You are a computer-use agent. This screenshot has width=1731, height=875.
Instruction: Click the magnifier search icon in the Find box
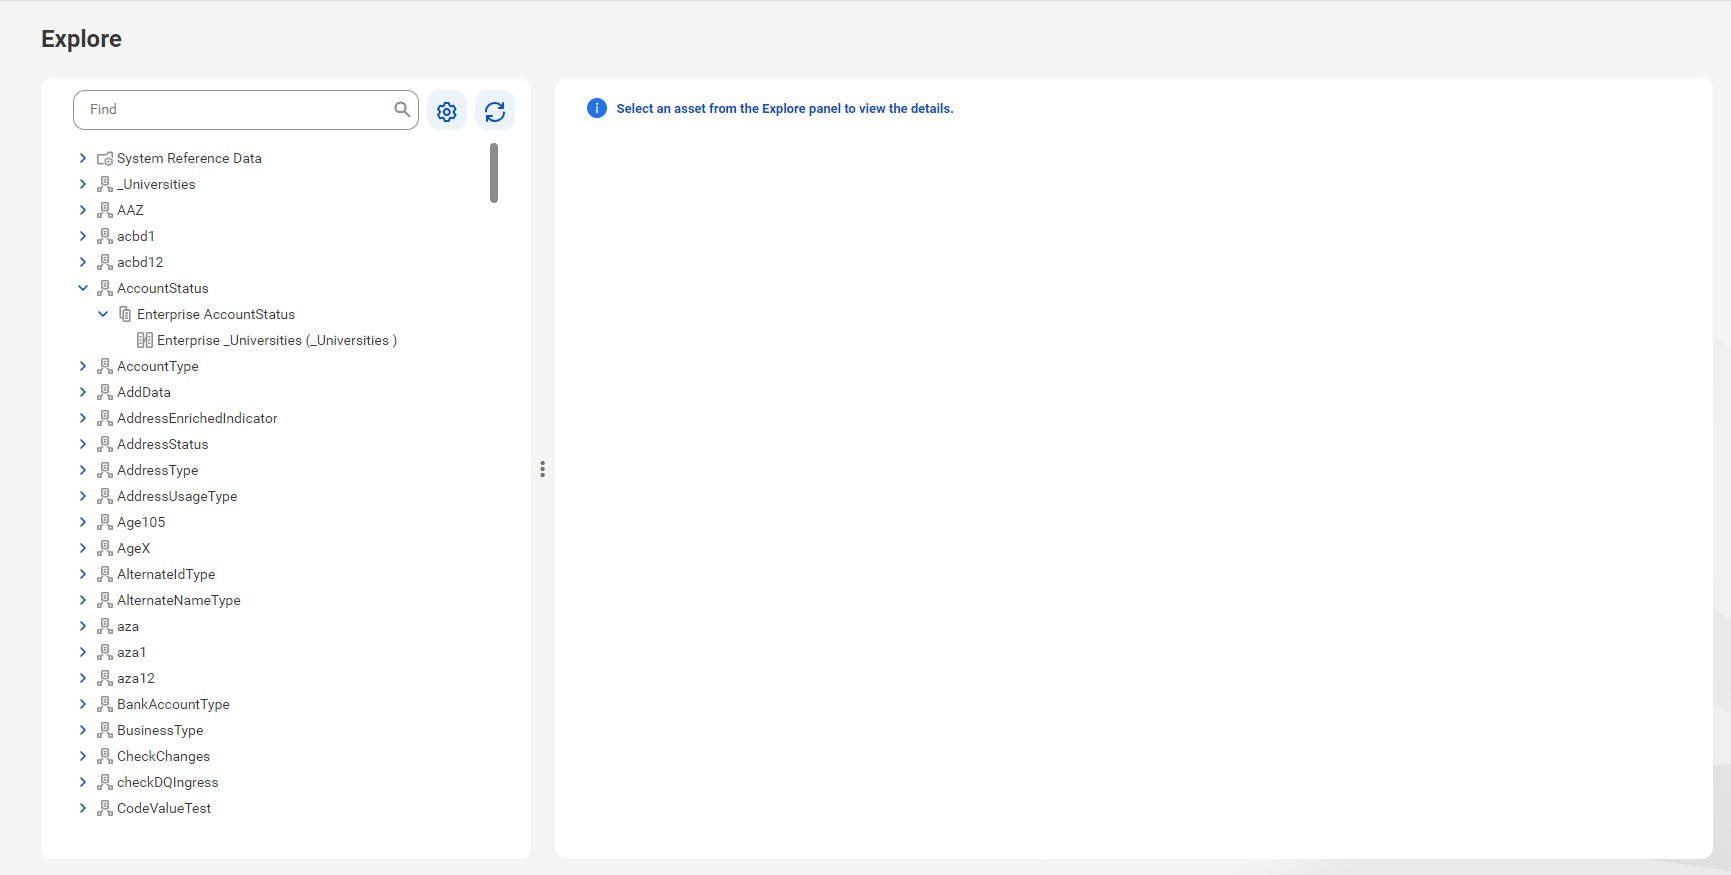point(402,109)
